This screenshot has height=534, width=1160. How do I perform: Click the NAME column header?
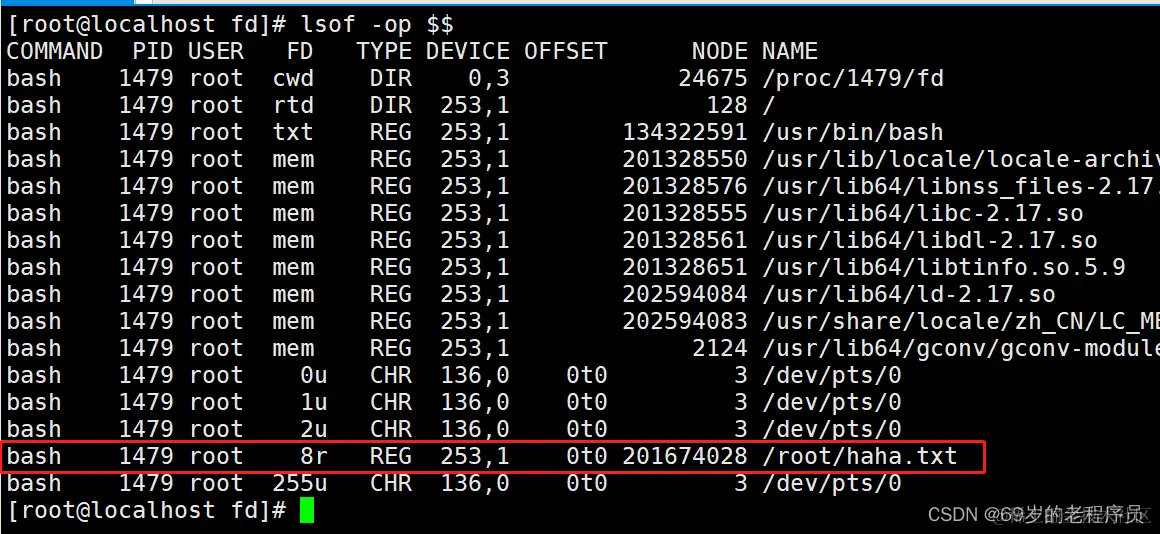[789, 51]
